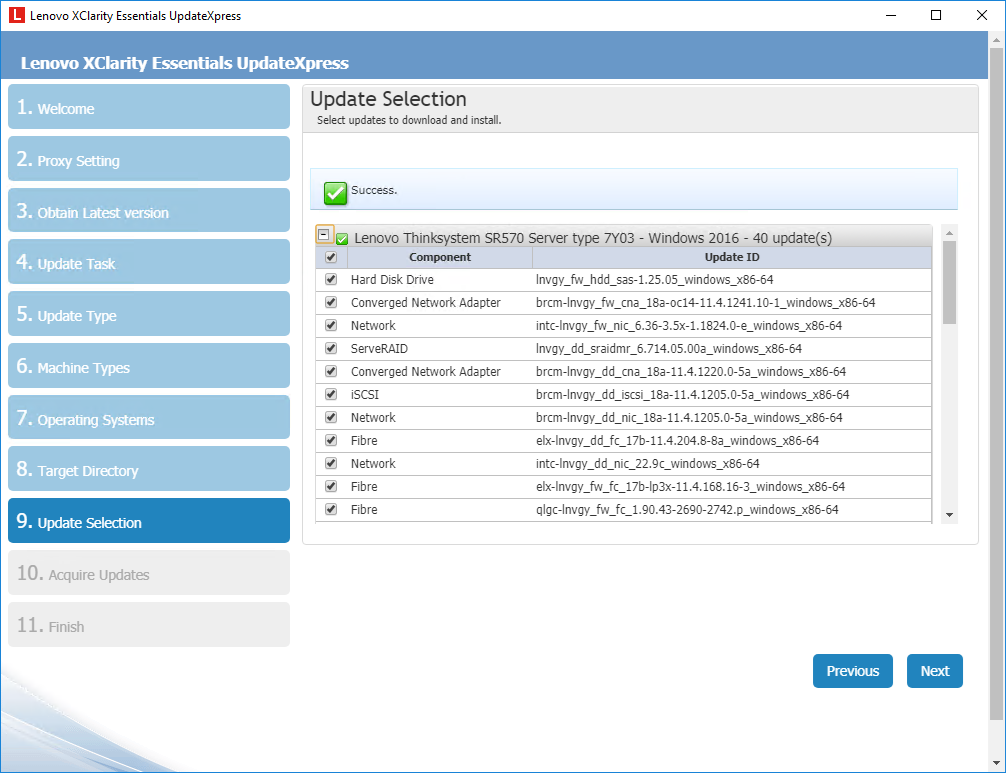Open step 3 Obtain Latest version
Viewport: 1006px width, 773px height.
click(x=149, y=211)
